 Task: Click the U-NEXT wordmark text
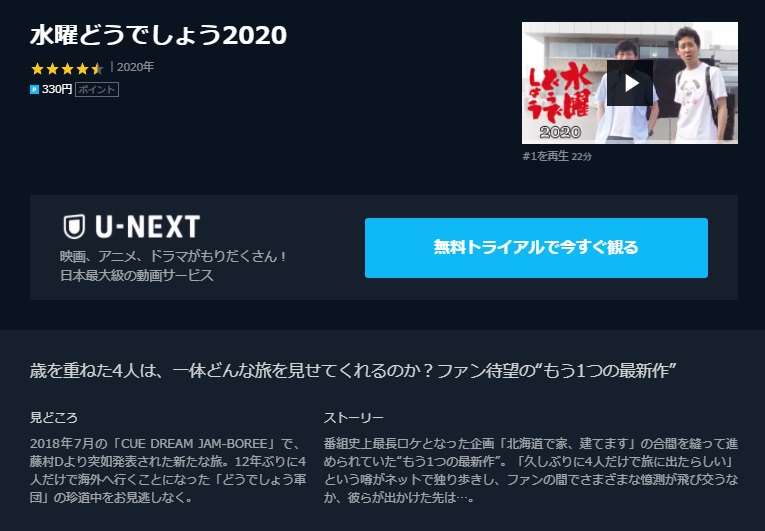147,227
